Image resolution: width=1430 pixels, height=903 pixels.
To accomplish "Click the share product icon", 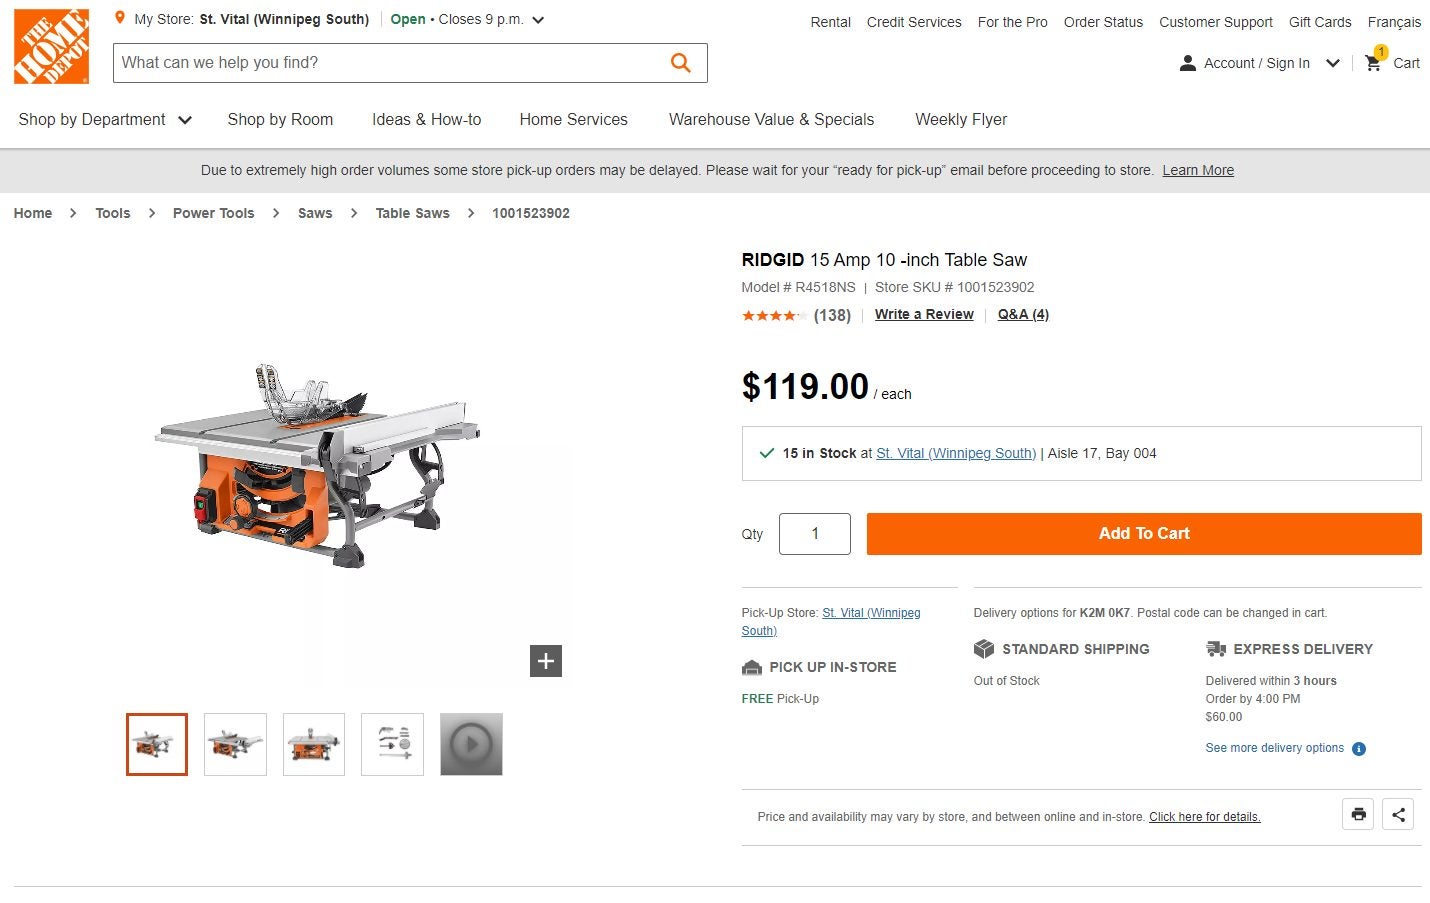I will (1398, 814).
